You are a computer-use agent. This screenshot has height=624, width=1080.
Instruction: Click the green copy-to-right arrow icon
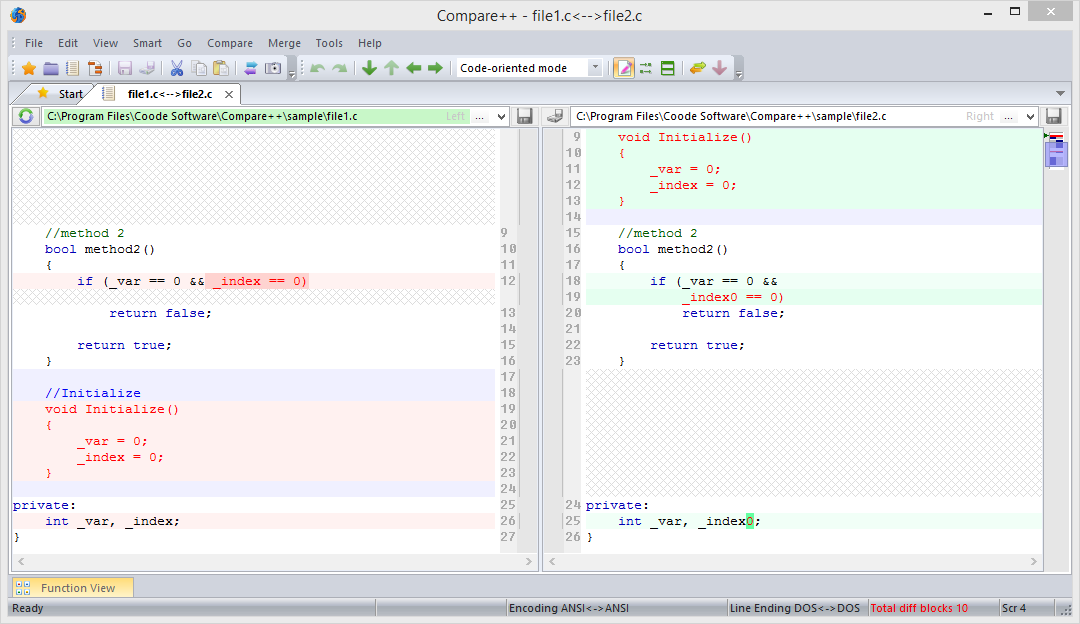click(435, 68)
